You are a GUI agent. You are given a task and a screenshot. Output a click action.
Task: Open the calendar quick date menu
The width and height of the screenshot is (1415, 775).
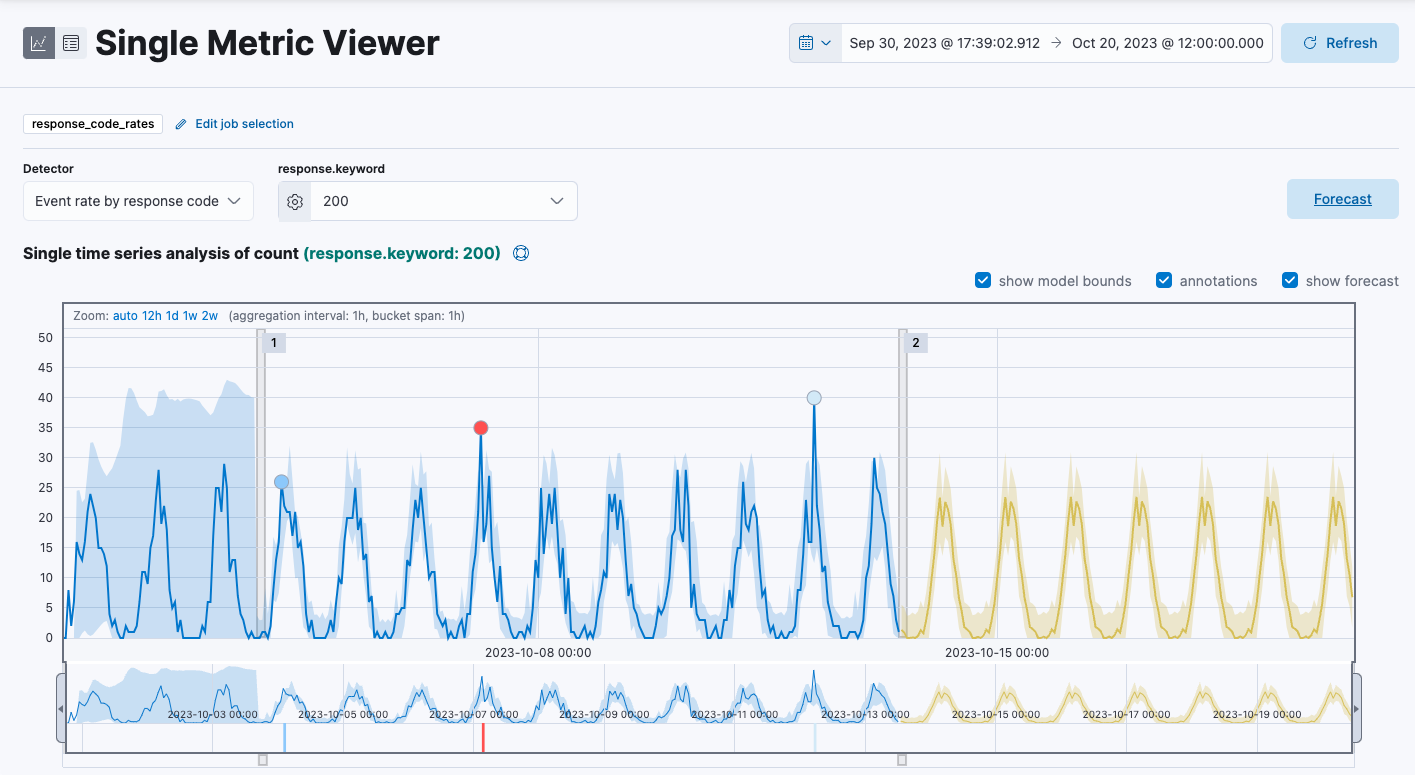coord(815,43)
